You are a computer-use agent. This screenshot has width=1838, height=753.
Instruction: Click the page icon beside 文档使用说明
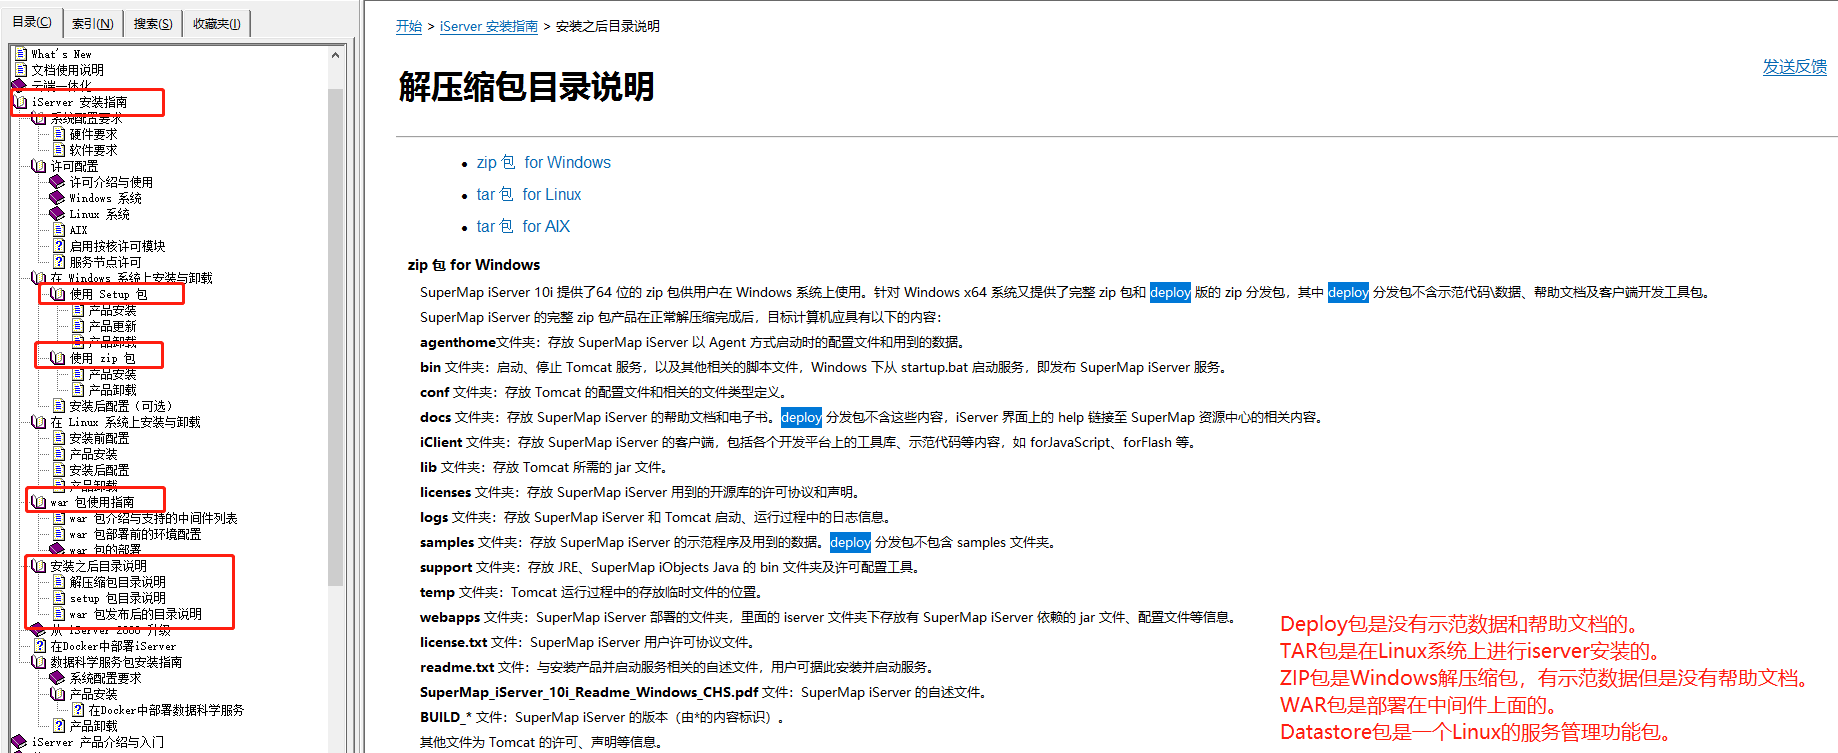21,70
